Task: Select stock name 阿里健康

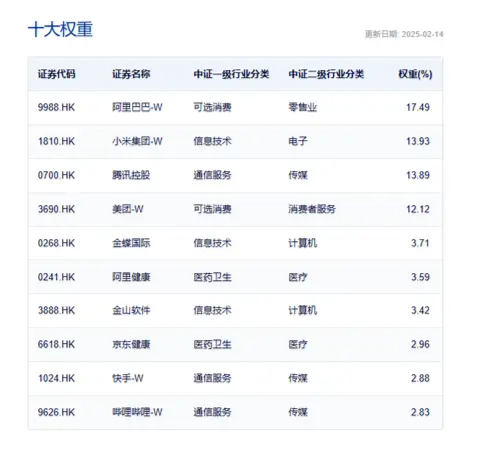Action: pos(131,277)
